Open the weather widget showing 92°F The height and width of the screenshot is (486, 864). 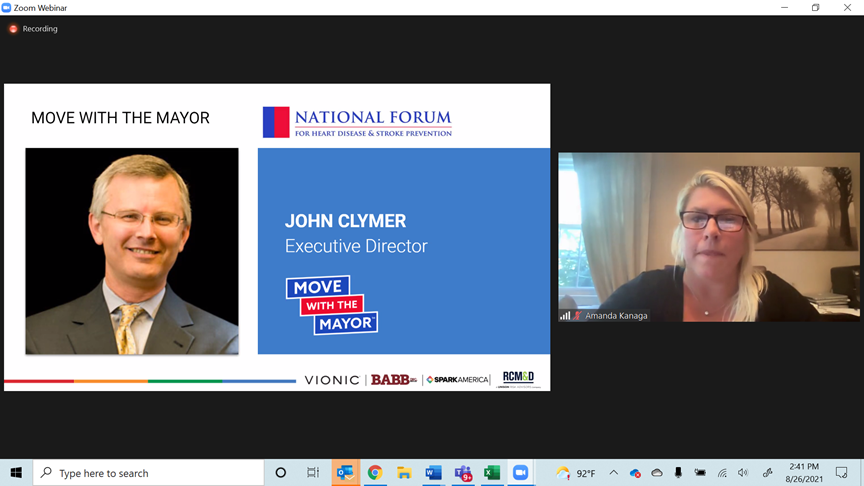click(576, 473)
